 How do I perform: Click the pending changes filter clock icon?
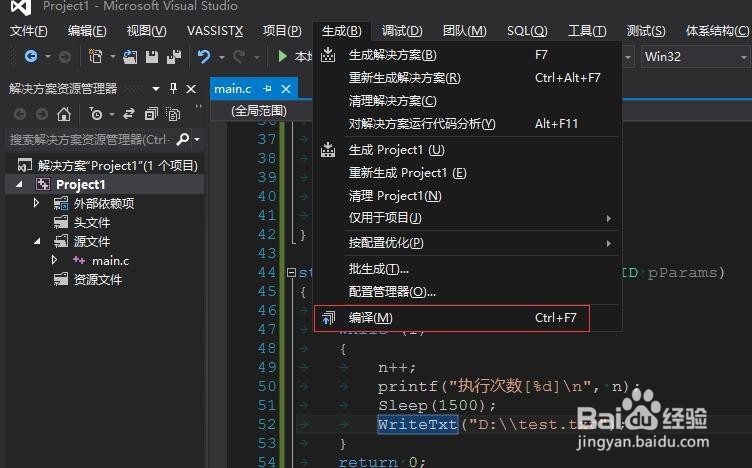[96, 114]
